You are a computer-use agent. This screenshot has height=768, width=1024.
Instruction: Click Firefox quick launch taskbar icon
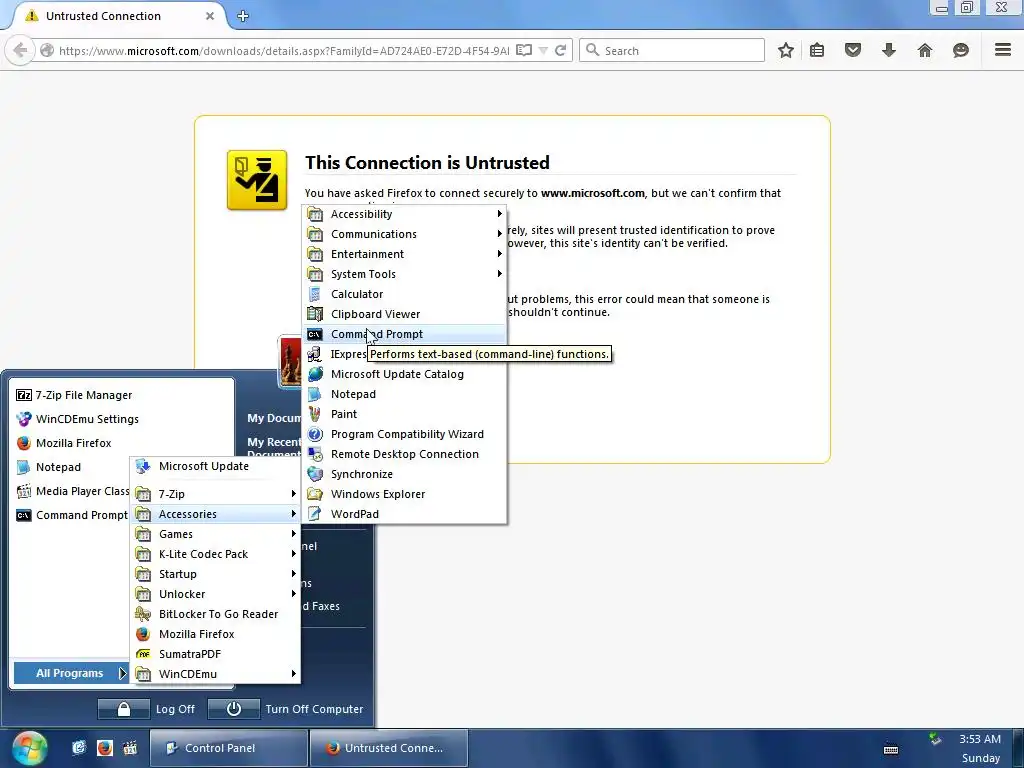click(104, 748)
